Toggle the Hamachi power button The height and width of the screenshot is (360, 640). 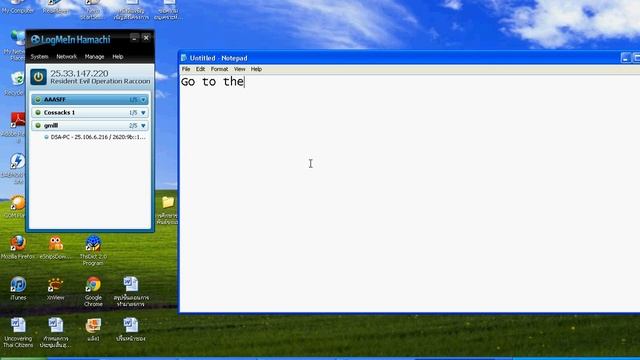(38, 77)
